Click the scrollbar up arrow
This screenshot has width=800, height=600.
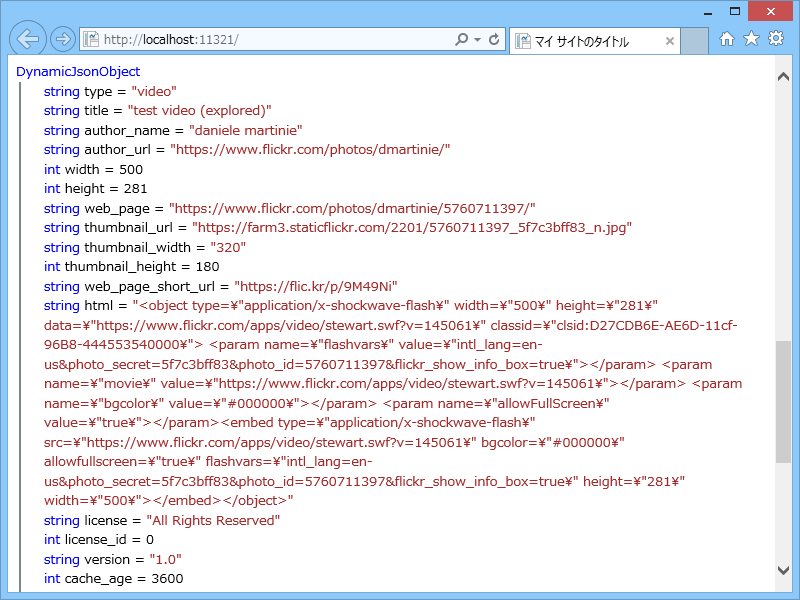coord(783,77)
